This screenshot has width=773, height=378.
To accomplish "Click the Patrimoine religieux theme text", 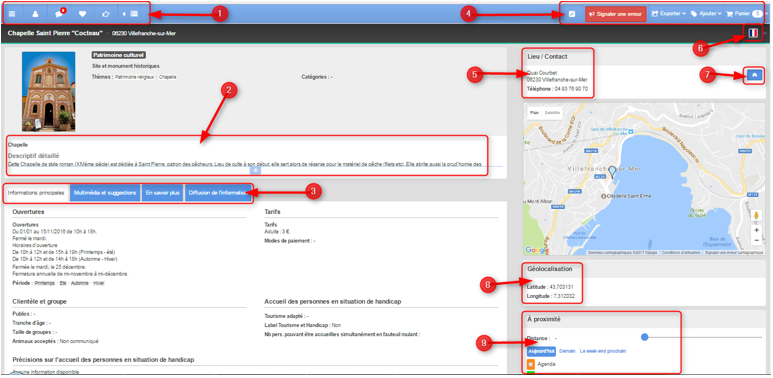I will tap(135, 77).
